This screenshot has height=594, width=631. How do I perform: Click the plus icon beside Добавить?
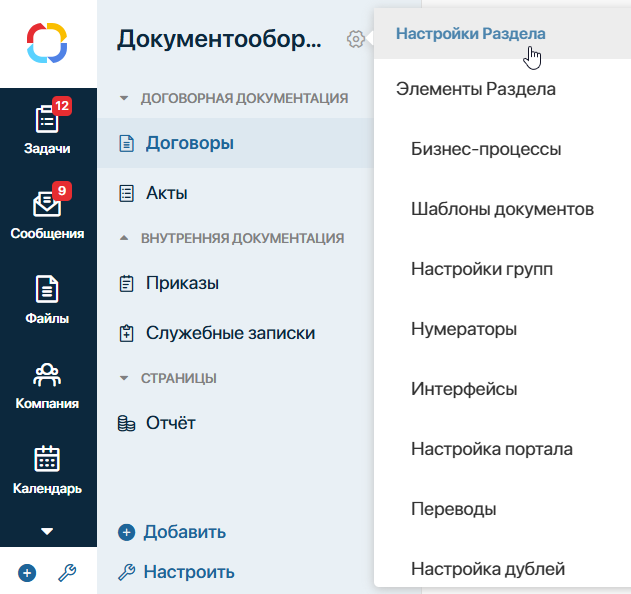coord(126,532)
